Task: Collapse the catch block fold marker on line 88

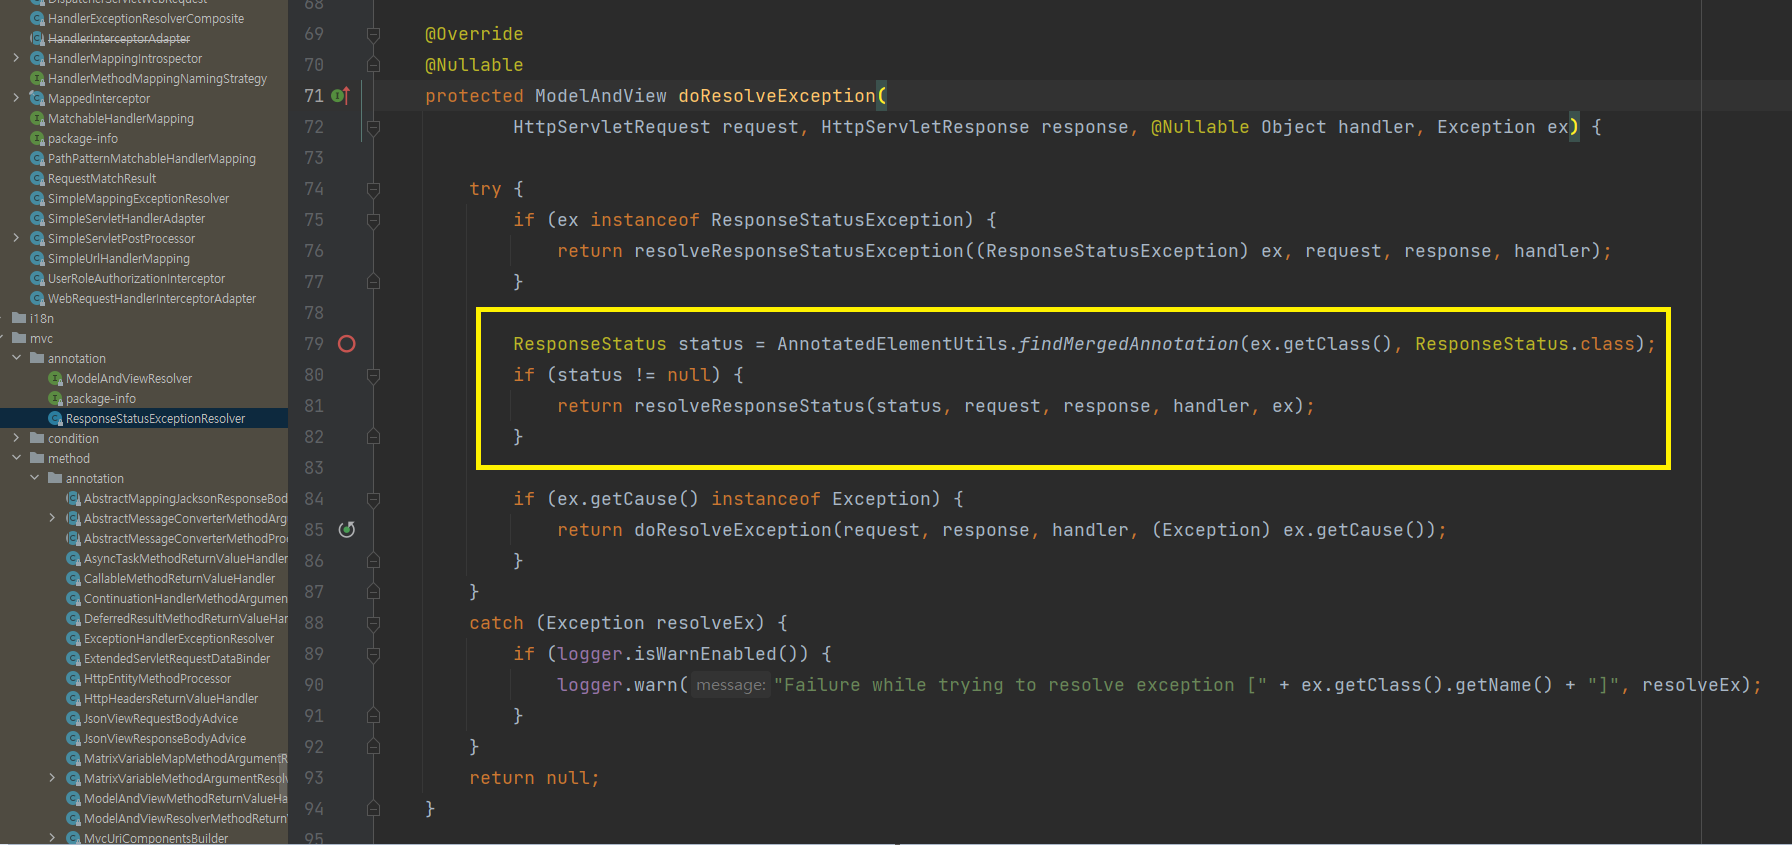Action: (373, 623)
